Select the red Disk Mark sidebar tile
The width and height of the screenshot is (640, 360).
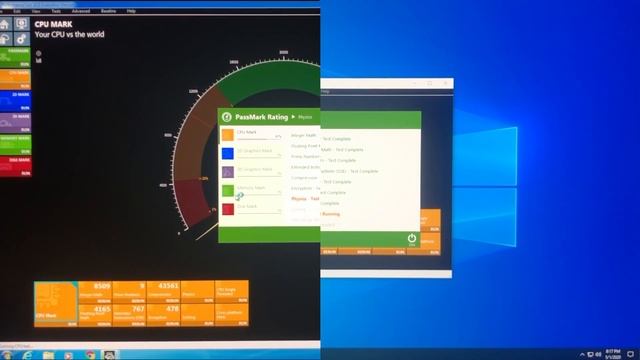point(15,167)
